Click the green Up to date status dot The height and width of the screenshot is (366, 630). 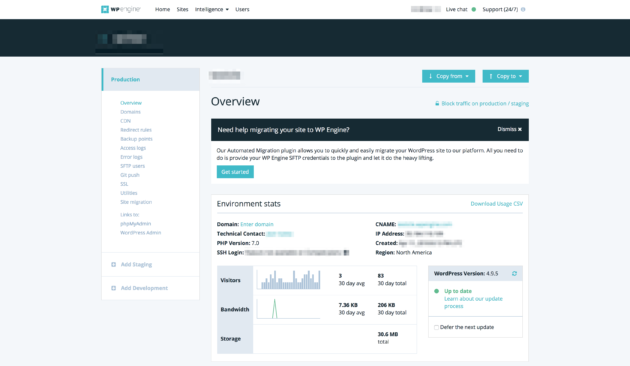click(x=436, y=291)
